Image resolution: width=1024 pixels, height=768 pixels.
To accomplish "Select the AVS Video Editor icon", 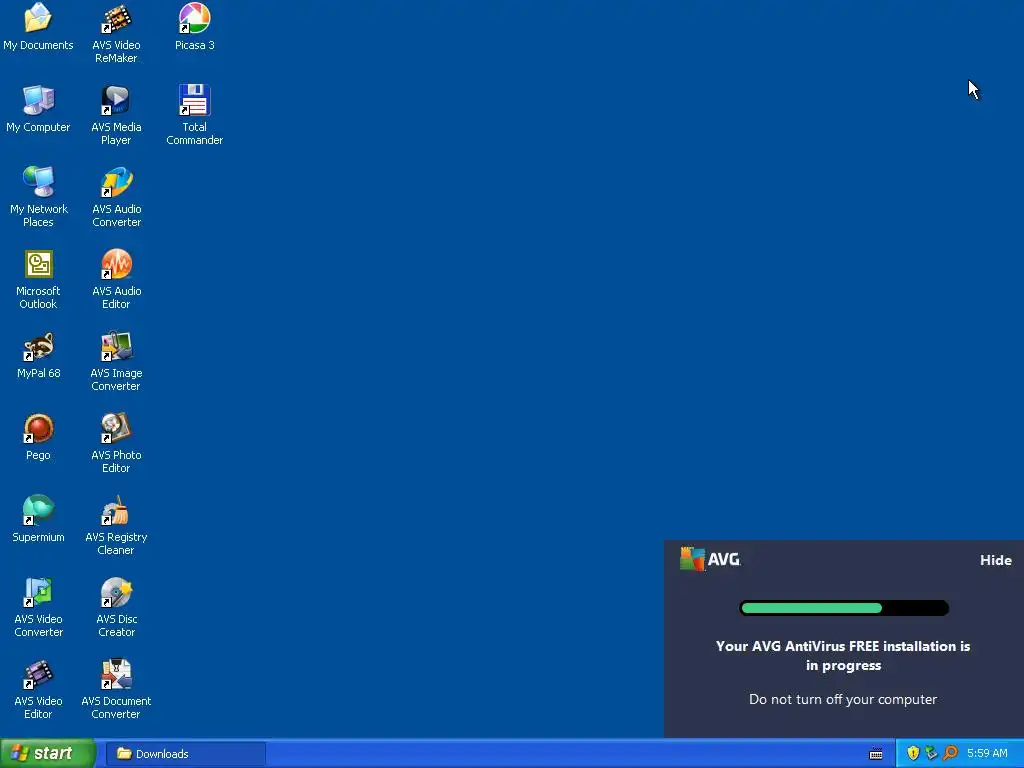I will coord(38,689).
